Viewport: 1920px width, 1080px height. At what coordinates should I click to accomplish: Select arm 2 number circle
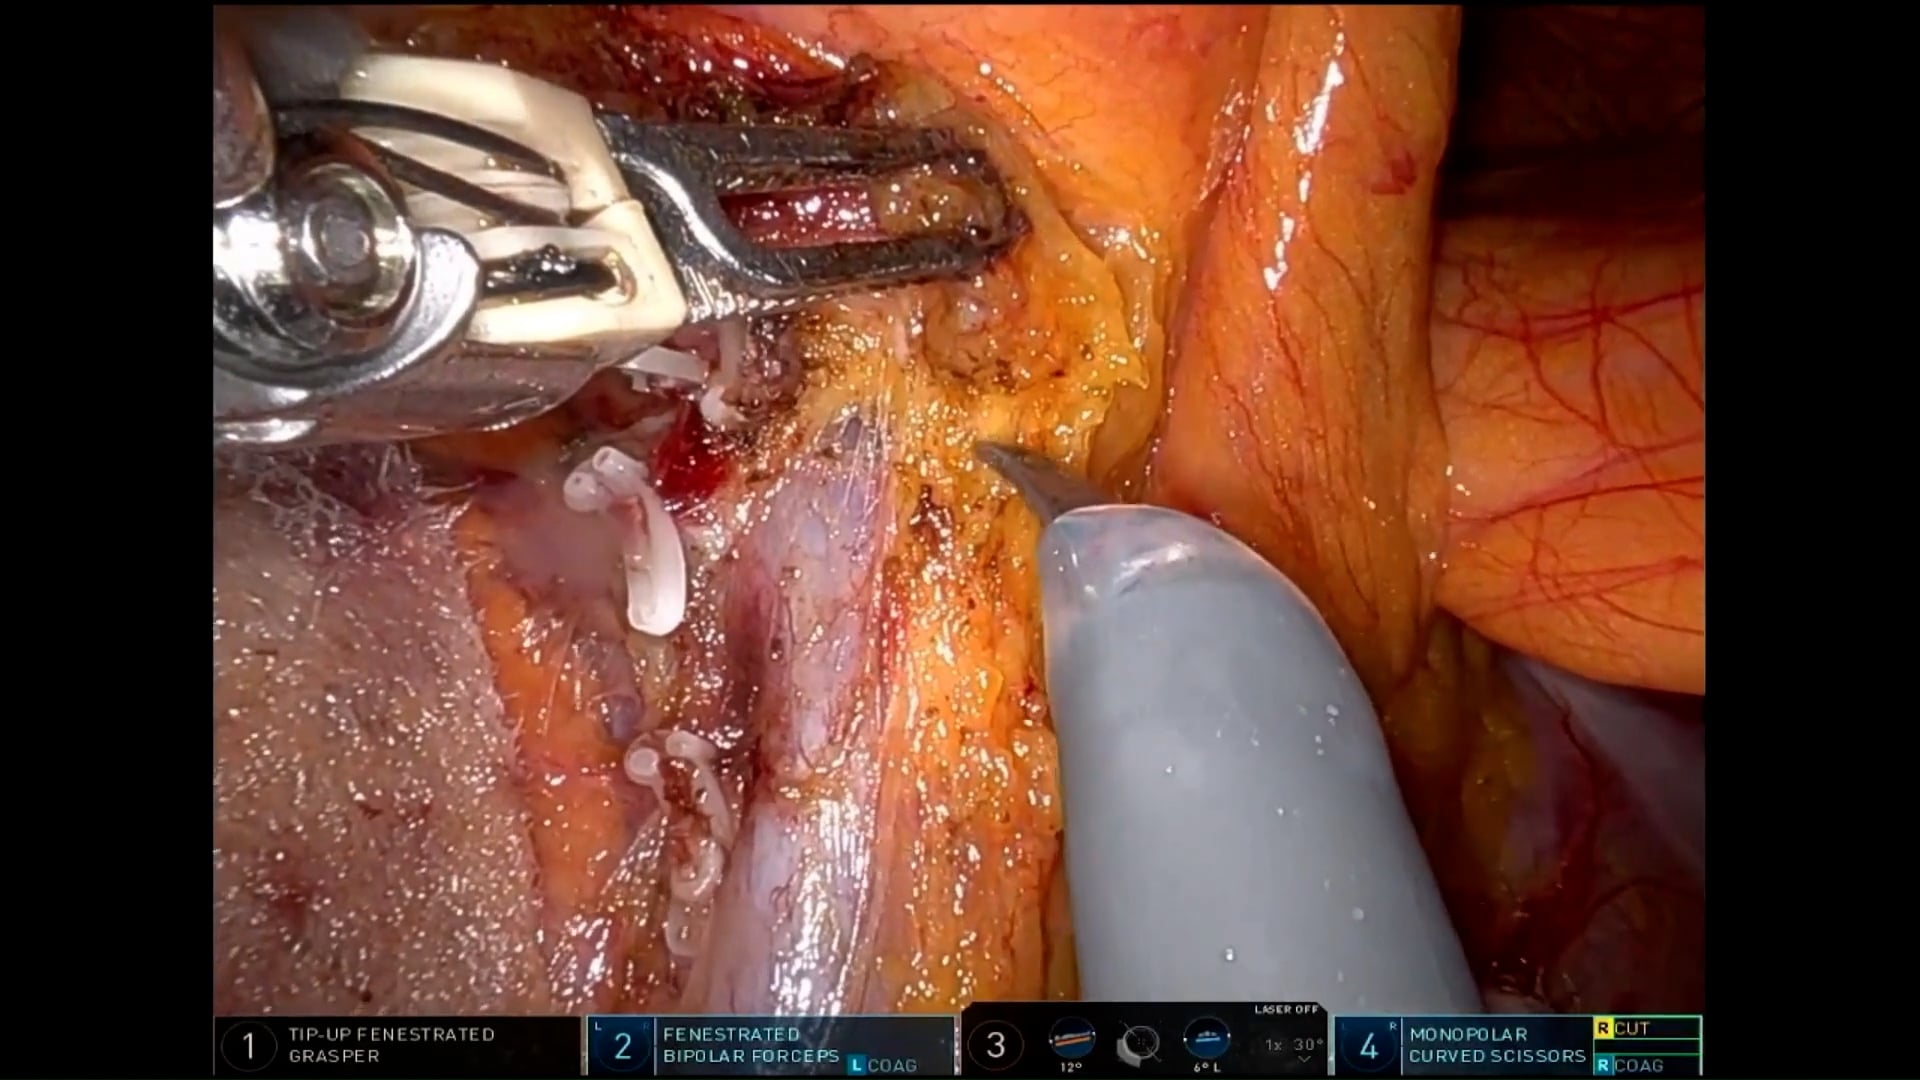622,1046
